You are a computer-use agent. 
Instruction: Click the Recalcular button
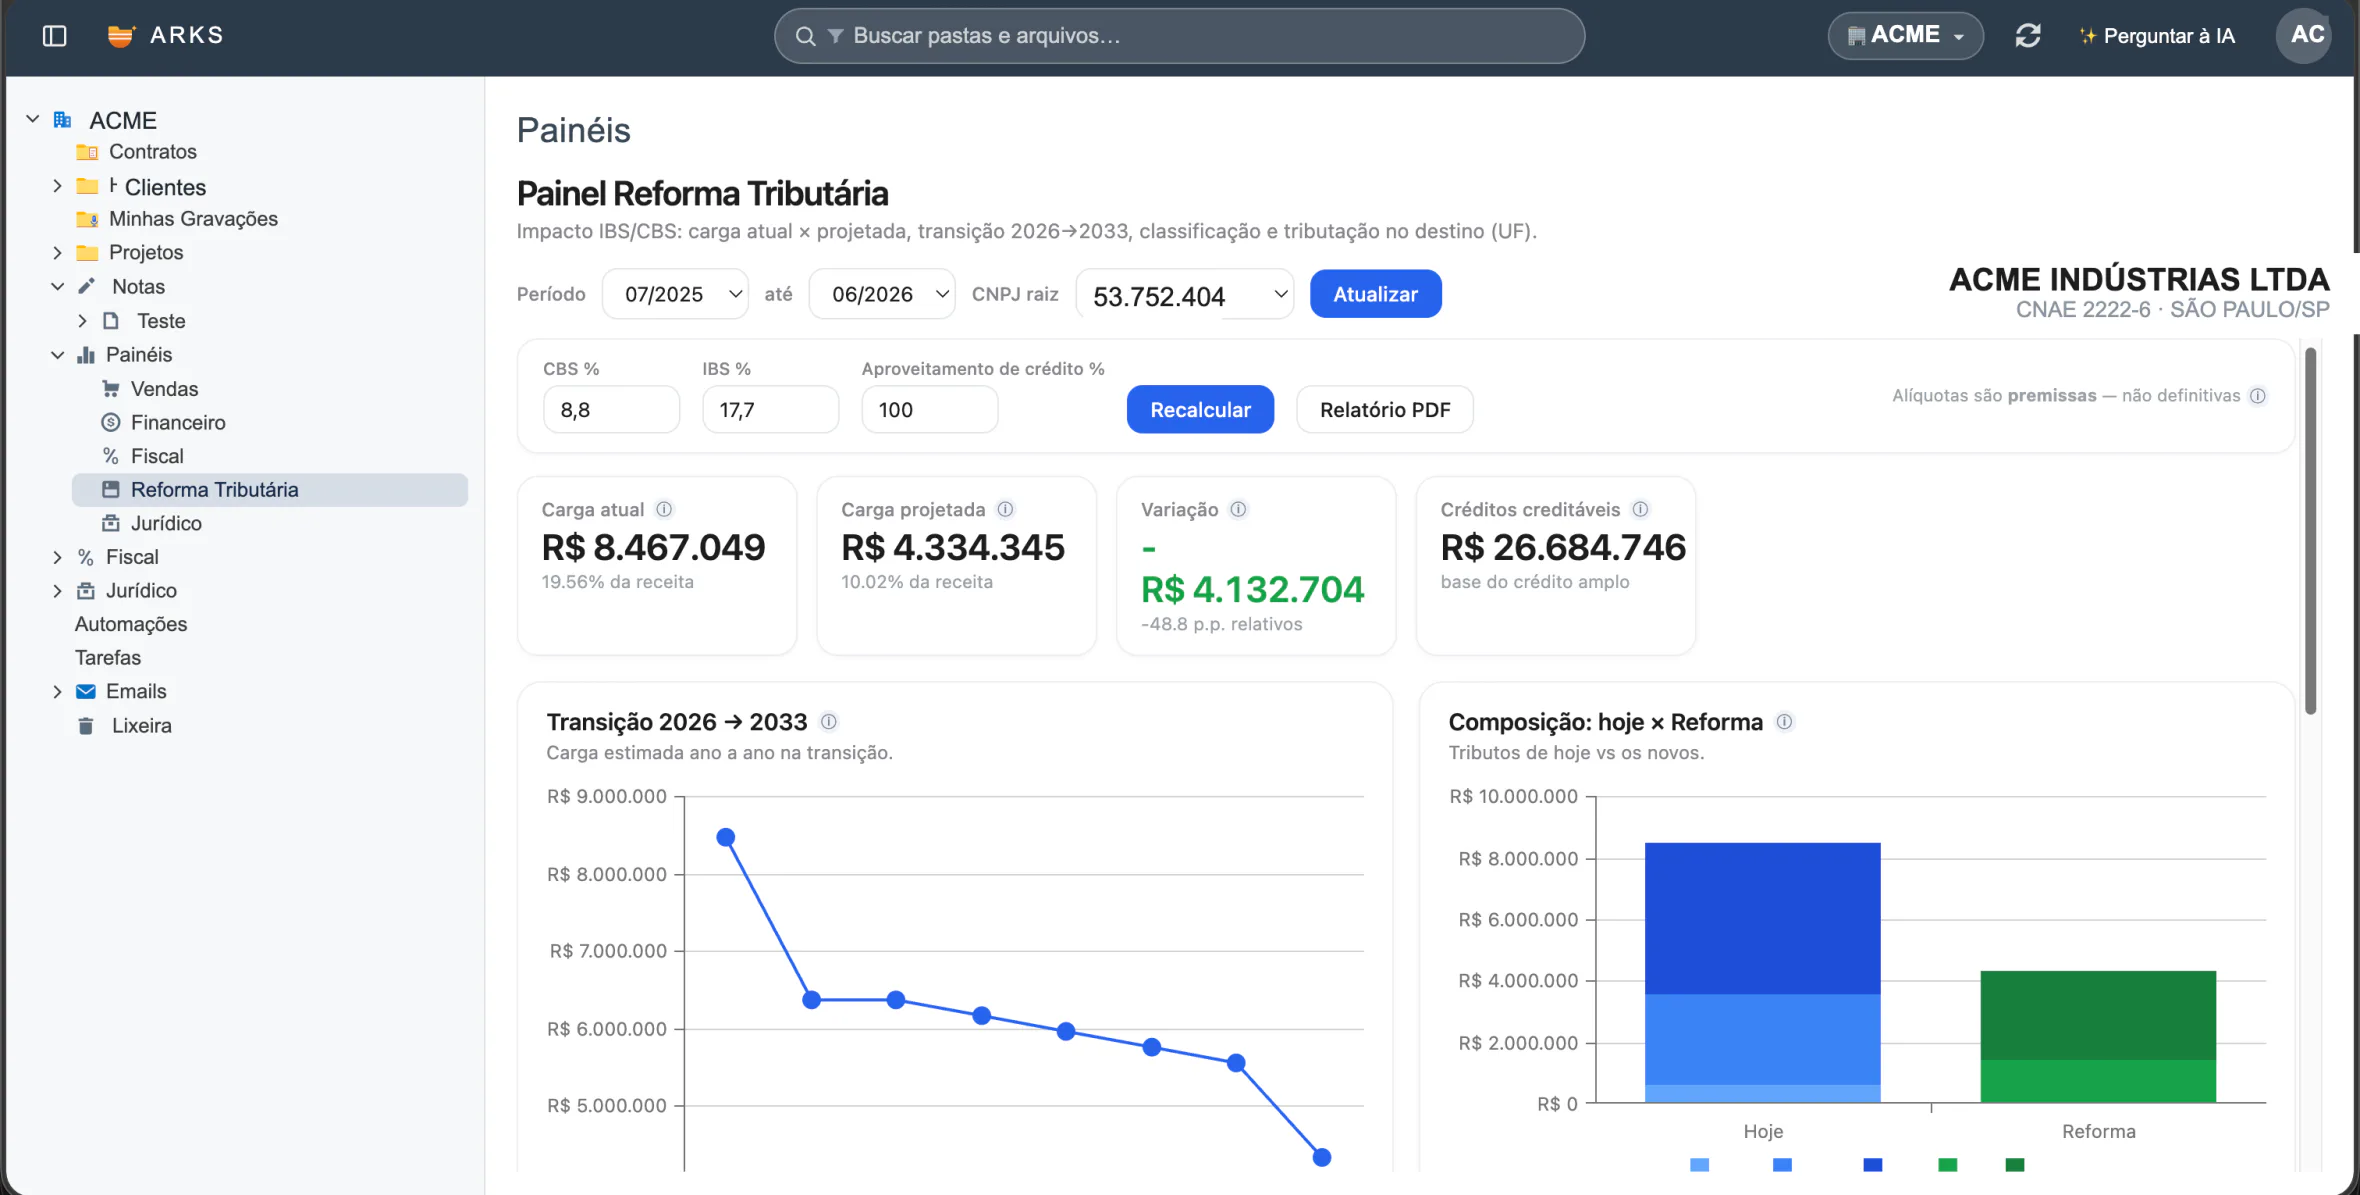(1200, 409)
